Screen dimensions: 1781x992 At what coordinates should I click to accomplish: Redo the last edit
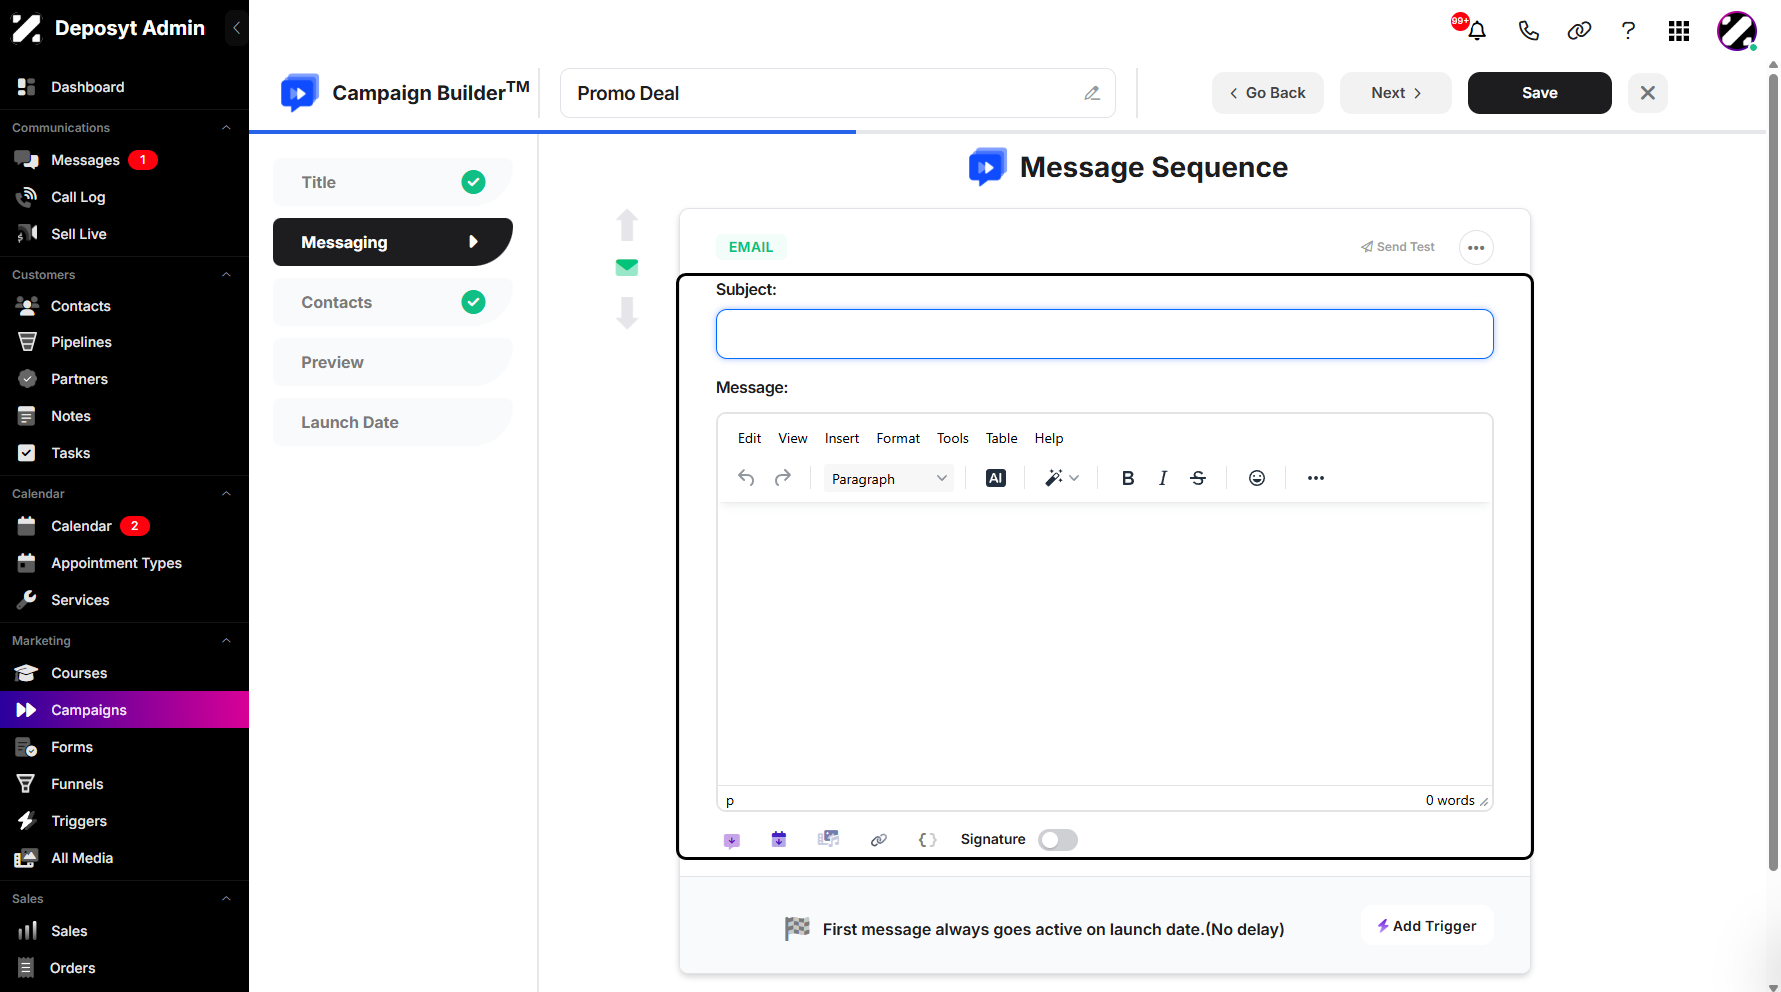pyautogui.click(x=783, y=478)
